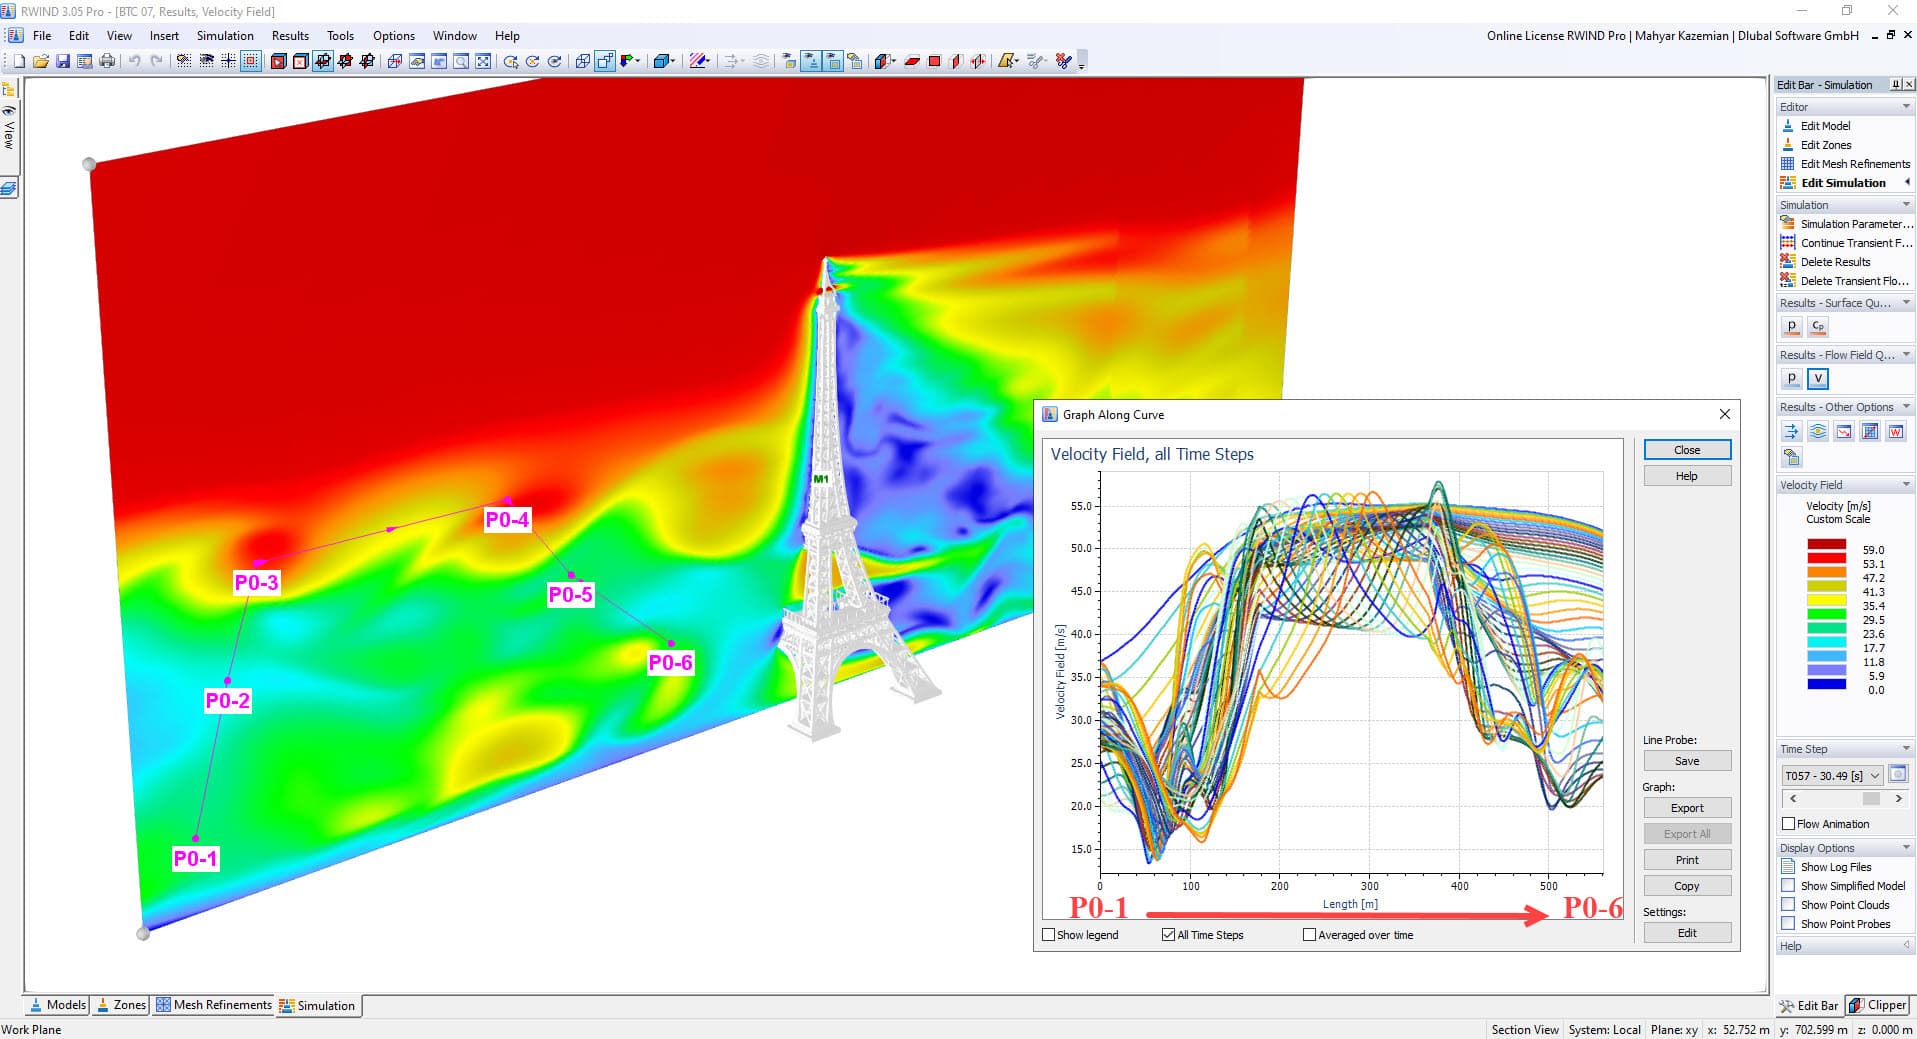
Task: Click the P0-4 probe point label
Action: point(507,520)
